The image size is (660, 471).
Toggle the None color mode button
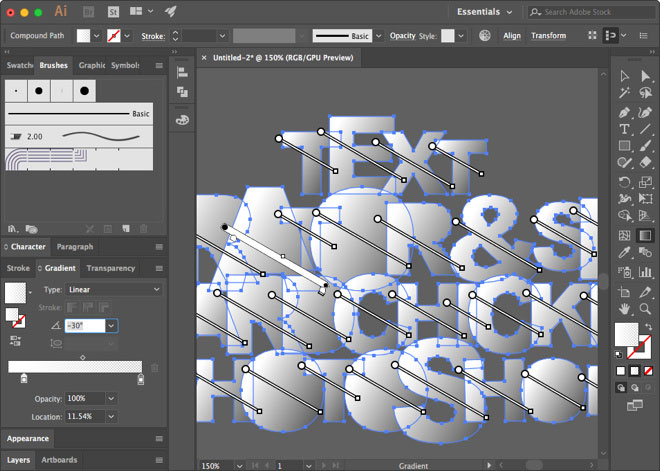pos(649,371)
